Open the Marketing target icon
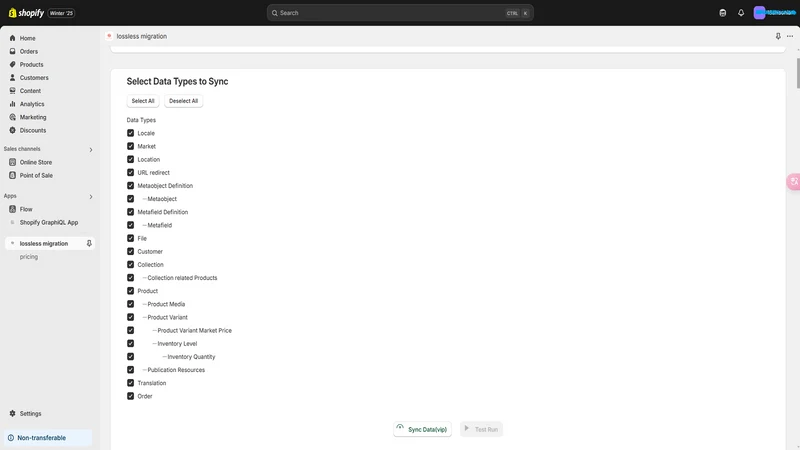The height and width of the screenshot is (450, 800). coord(12,117)
